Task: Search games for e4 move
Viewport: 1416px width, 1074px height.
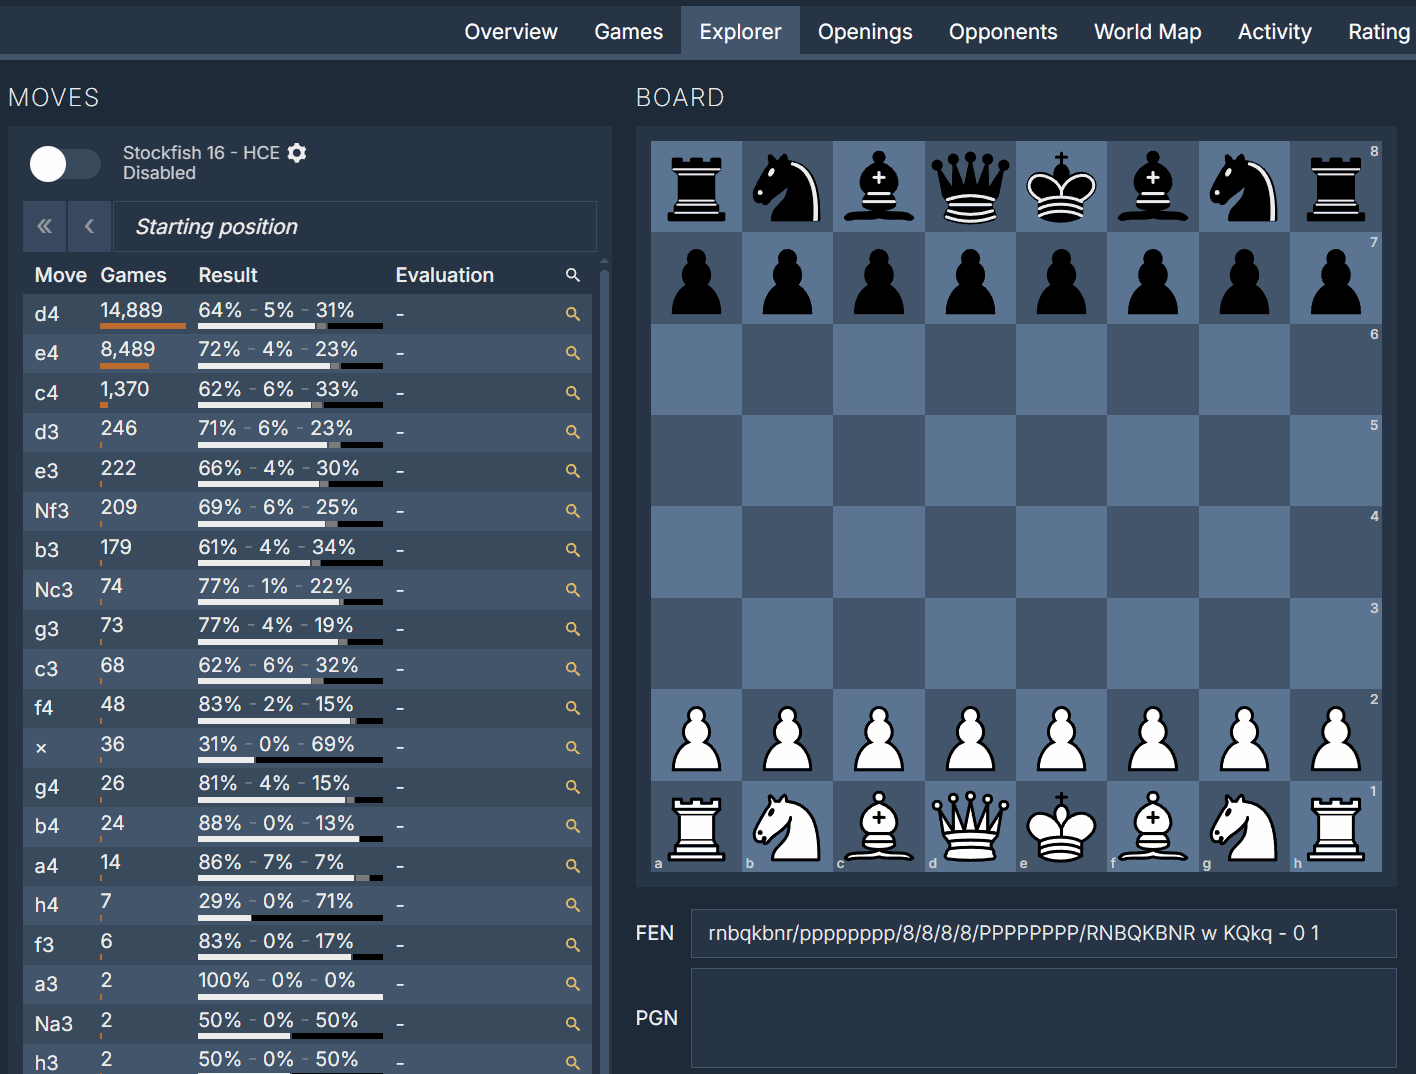Action: coord(573,353)
